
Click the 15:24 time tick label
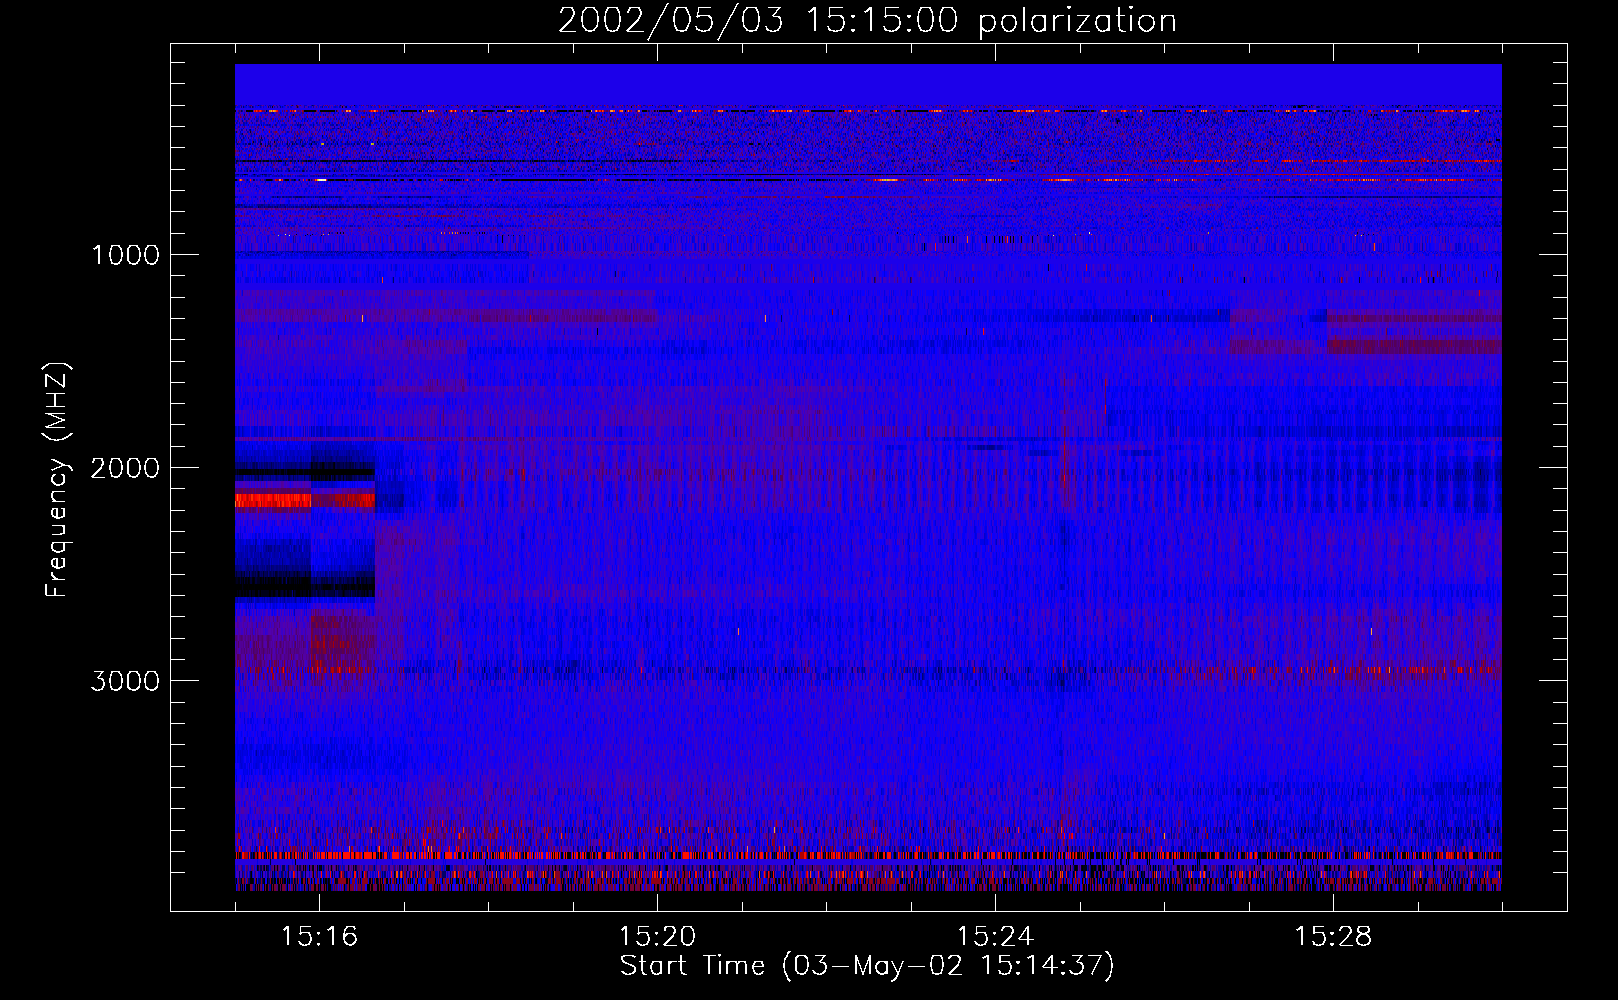[x=995, y=937]
